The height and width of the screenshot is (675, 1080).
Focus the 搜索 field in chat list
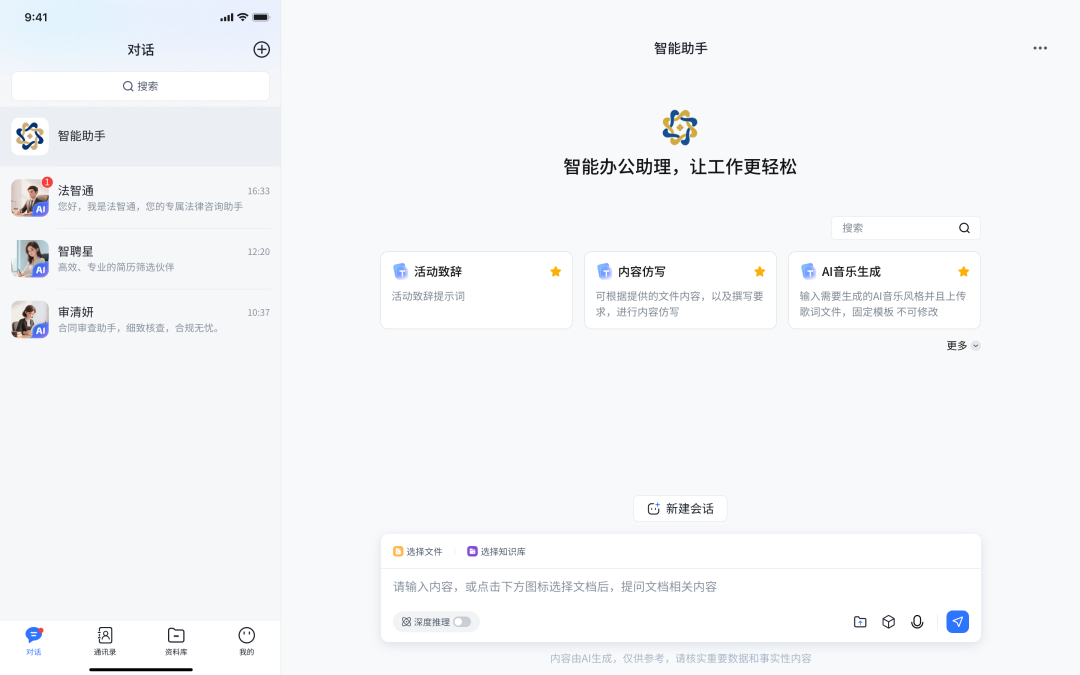141,86
